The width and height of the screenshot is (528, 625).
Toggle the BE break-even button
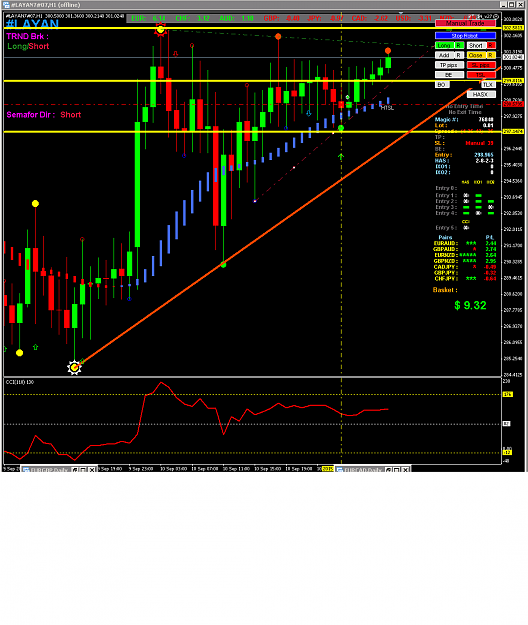point(449,75)
